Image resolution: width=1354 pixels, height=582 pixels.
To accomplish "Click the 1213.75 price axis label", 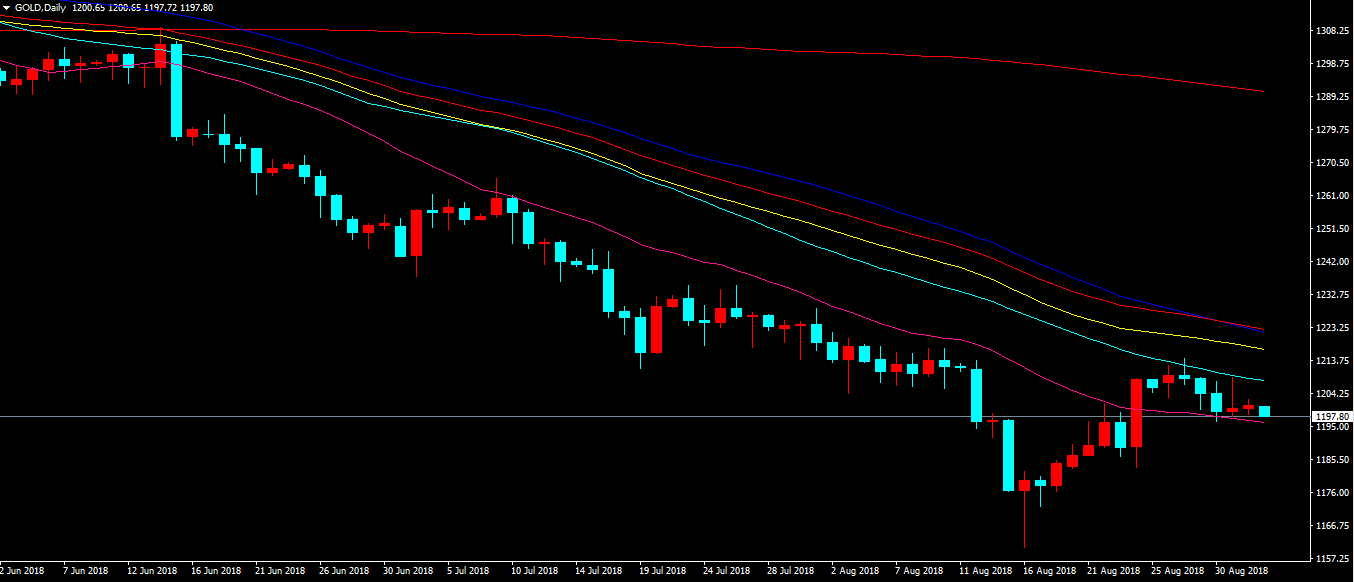I will coord(1333,361).
